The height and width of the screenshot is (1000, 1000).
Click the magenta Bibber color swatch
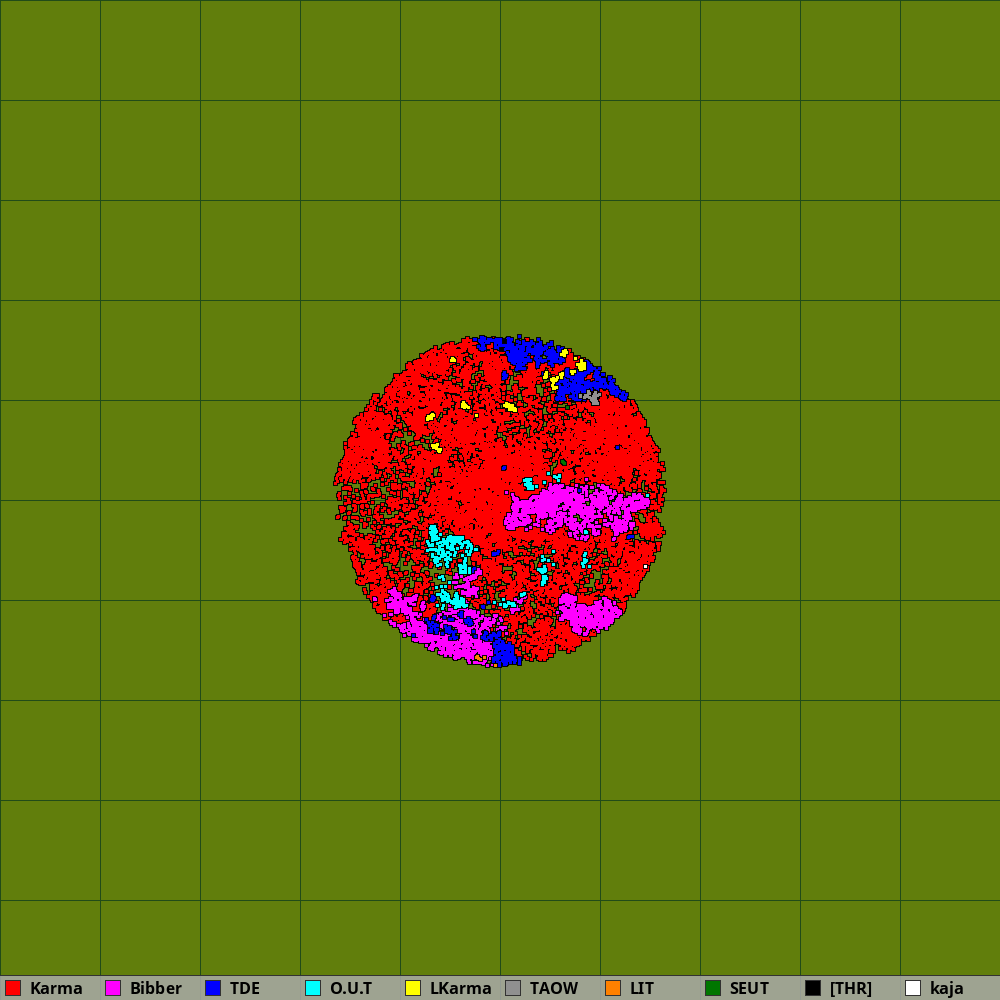coord(113,988)
